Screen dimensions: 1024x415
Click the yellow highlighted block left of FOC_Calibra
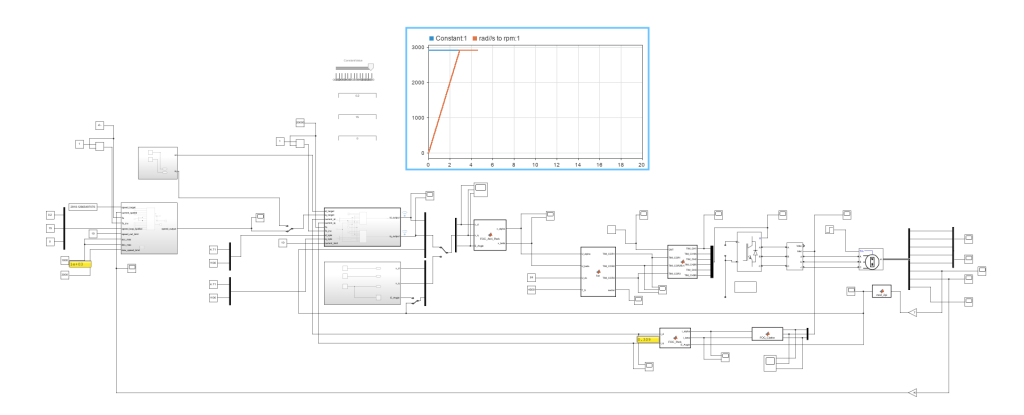click(x=646, y=340)
